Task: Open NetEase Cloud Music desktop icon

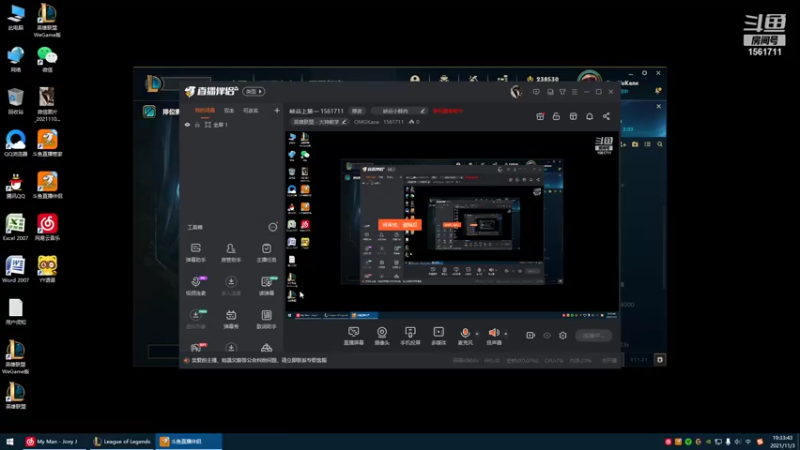Action: pos(47,228)
